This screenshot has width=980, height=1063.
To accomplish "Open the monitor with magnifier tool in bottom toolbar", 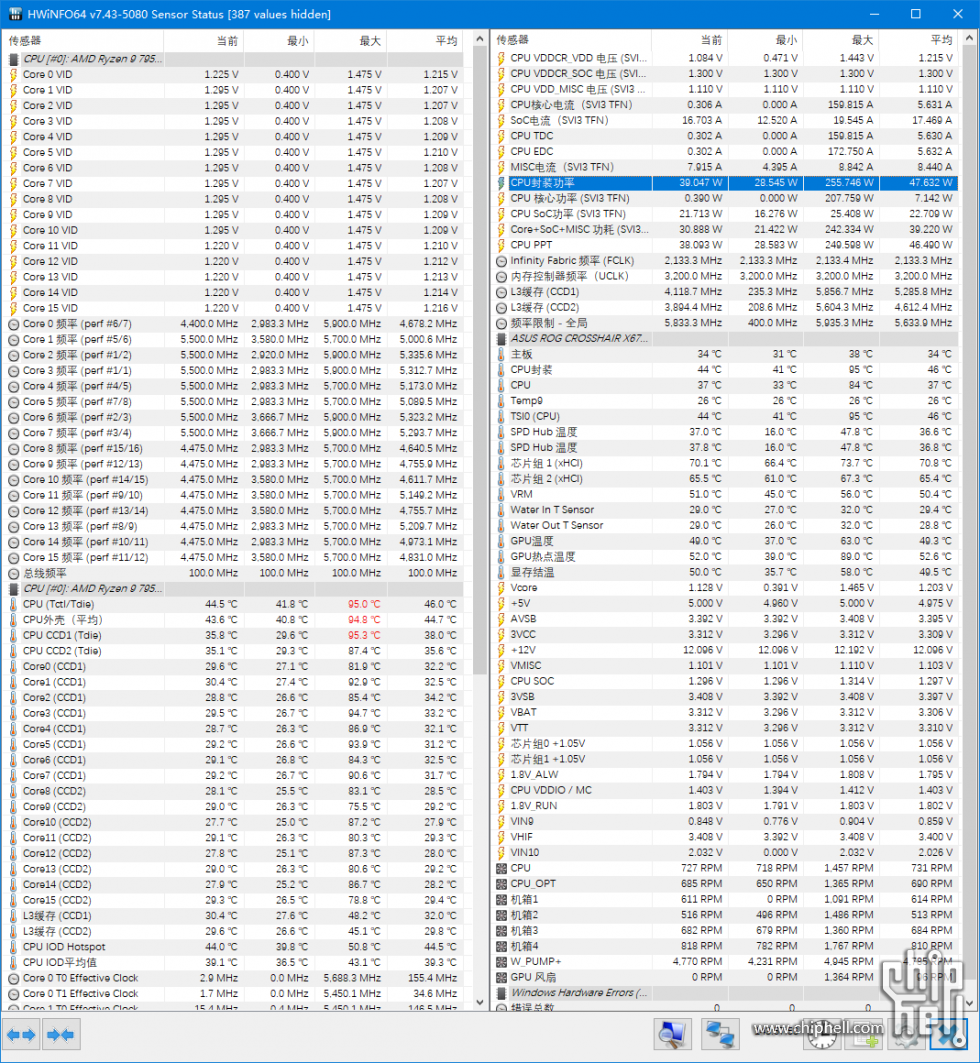I will [672, 1035].
